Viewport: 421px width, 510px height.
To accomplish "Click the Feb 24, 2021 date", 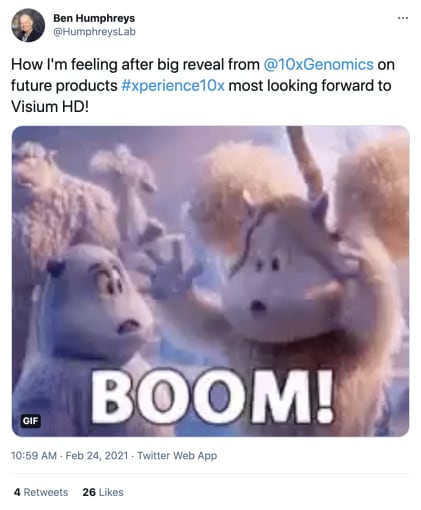I will [97, 455].
